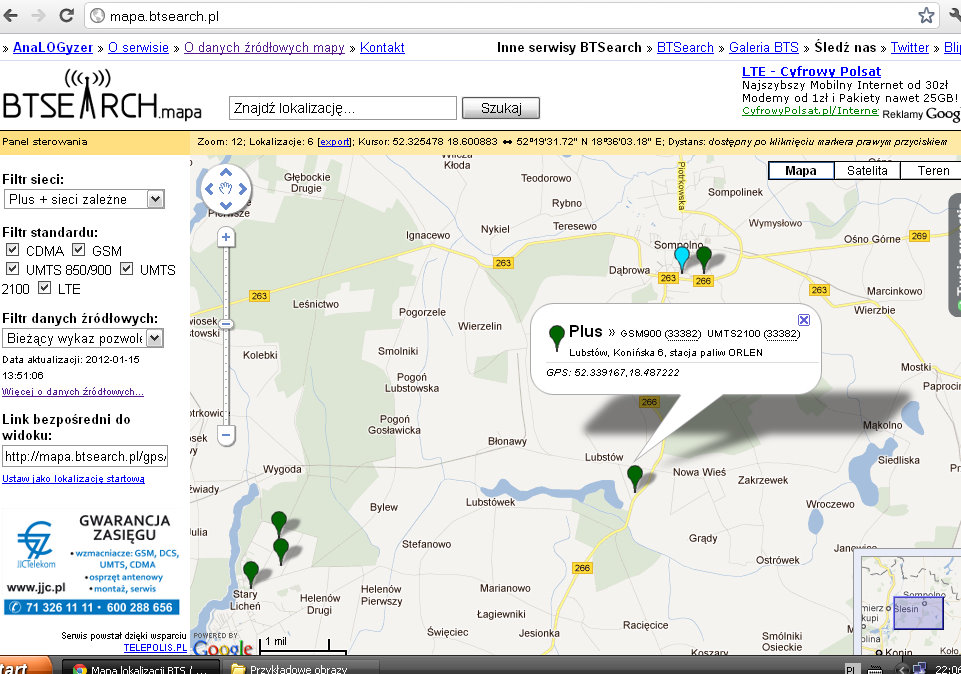Screen dimensions: 961x674
Task: Click Ustaw jako lokalizację startową
Action: (74, 479)
